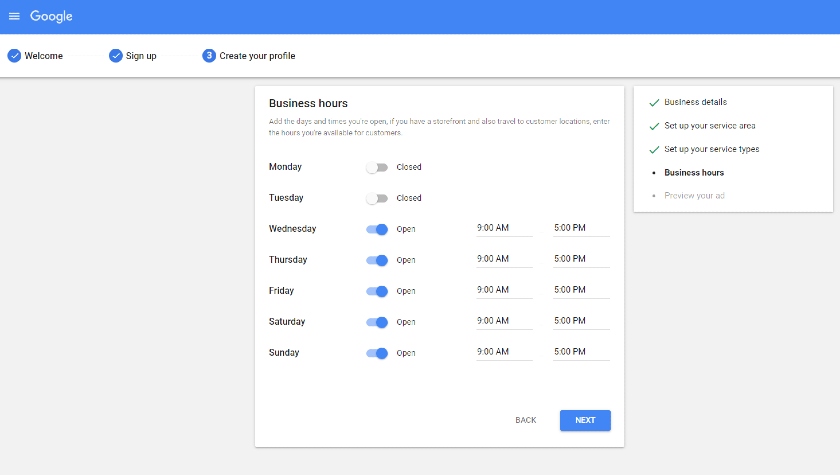
Task: Enable the Tuesday open switch
Action: (377, 199)
